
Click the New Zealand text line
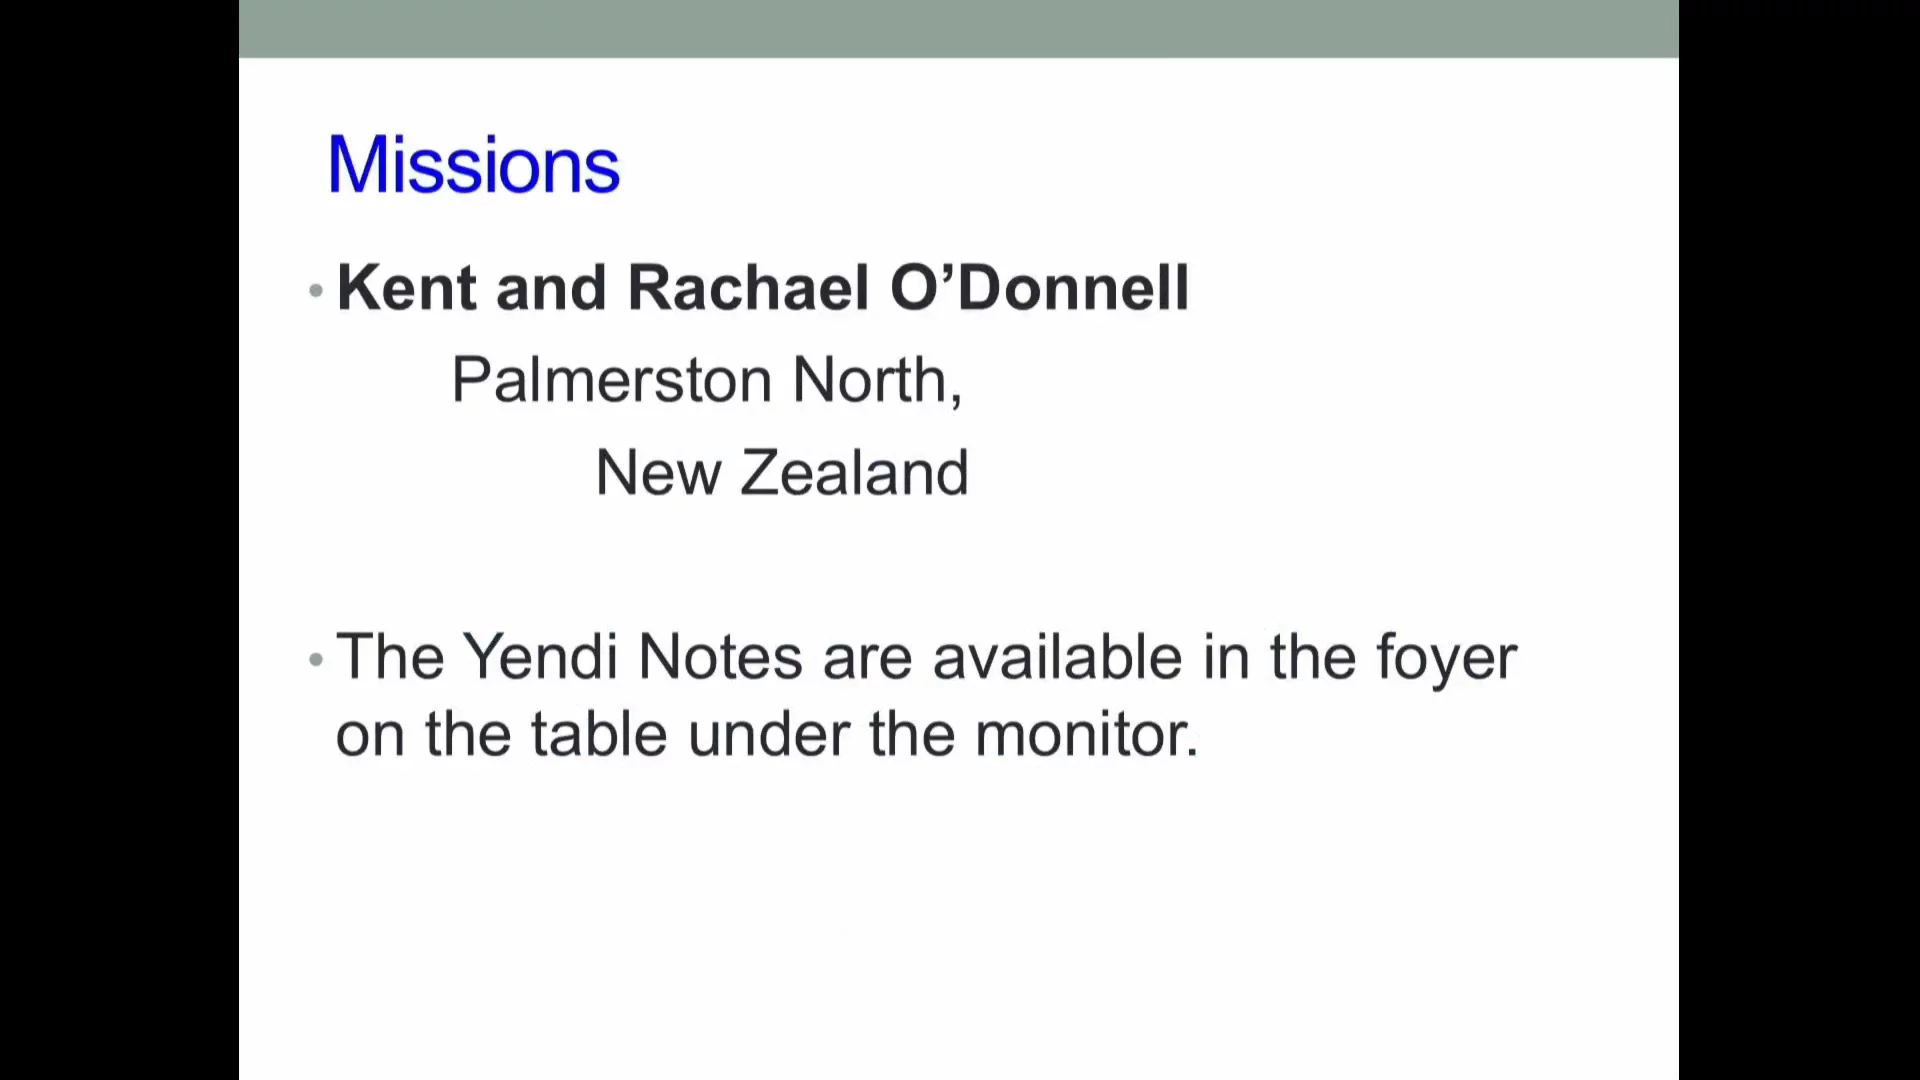point(781,473)
